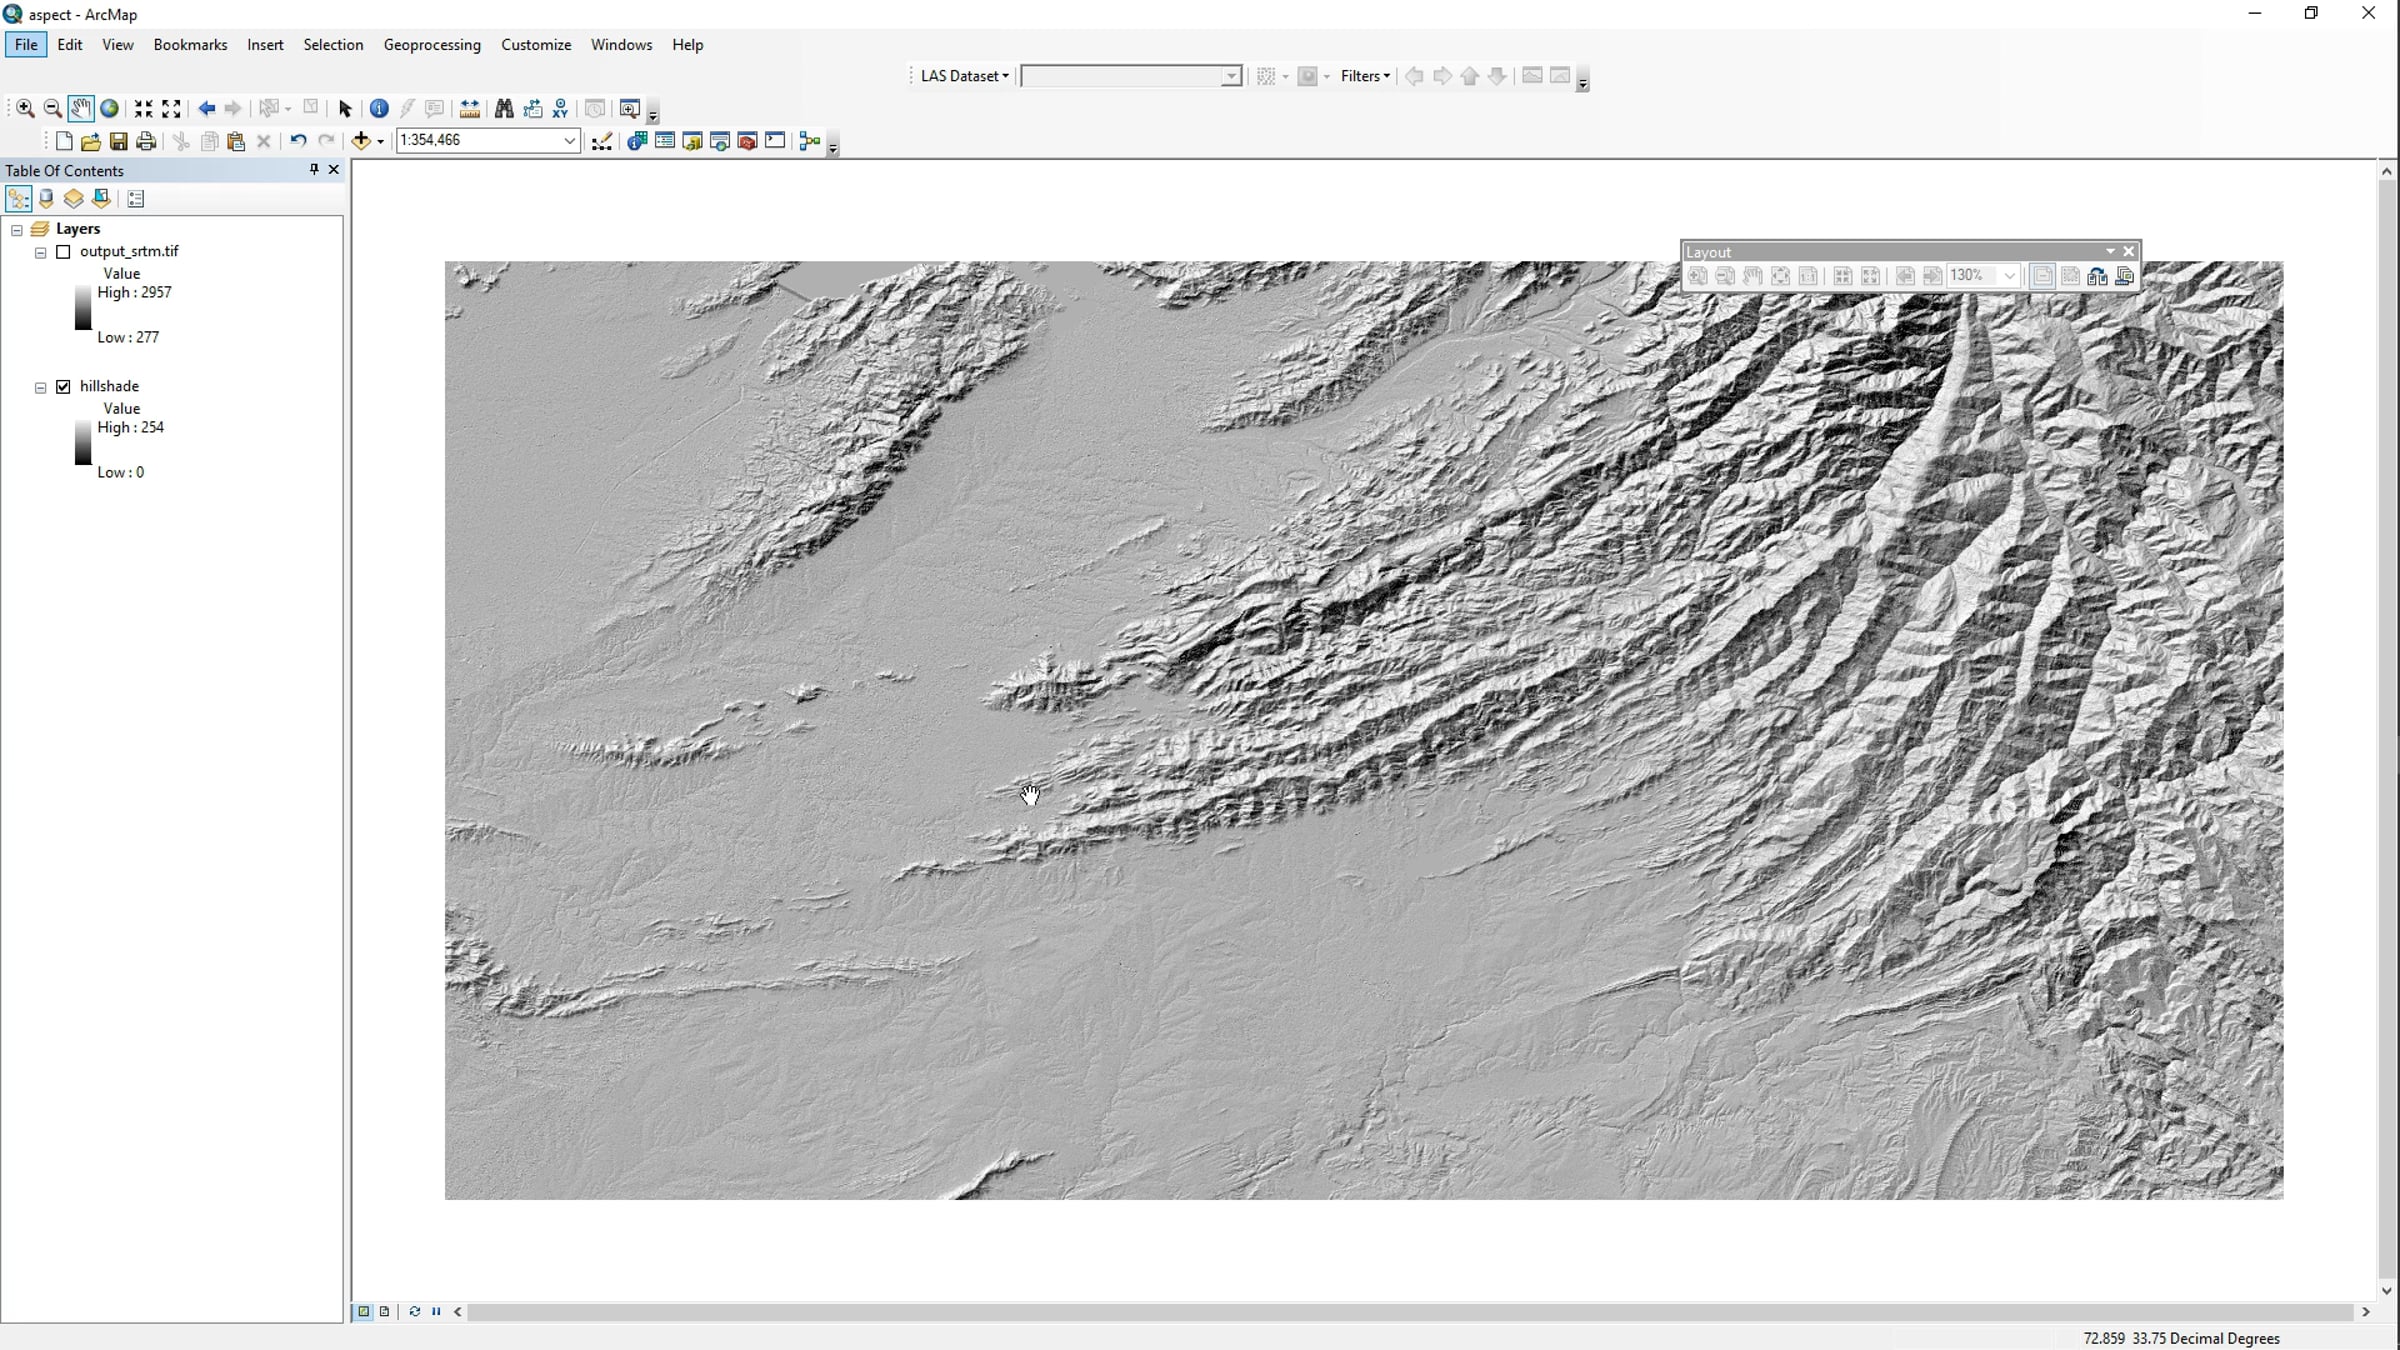This screenshot has width=2400, height=1350.
Task: Open the Measure ruler tool
Action: click(469, 108)
